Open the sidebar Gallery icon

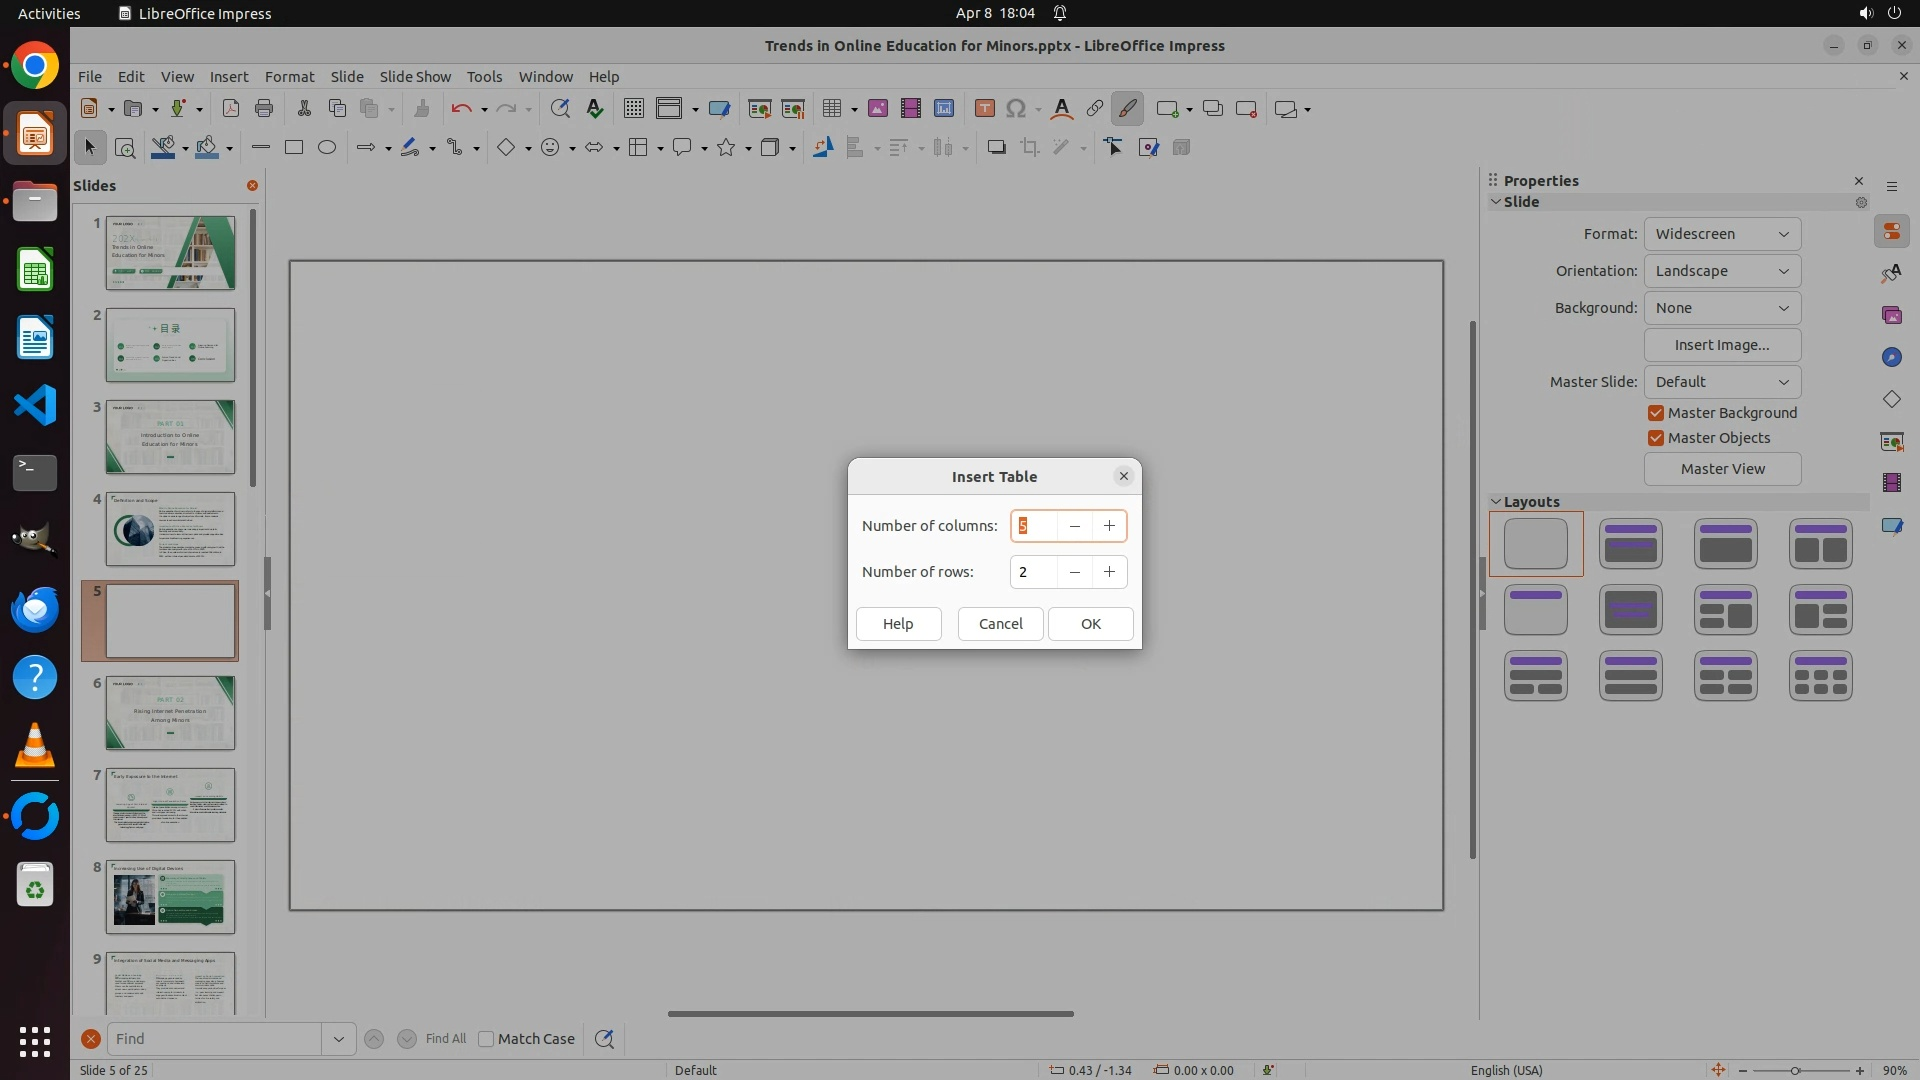1891,315
